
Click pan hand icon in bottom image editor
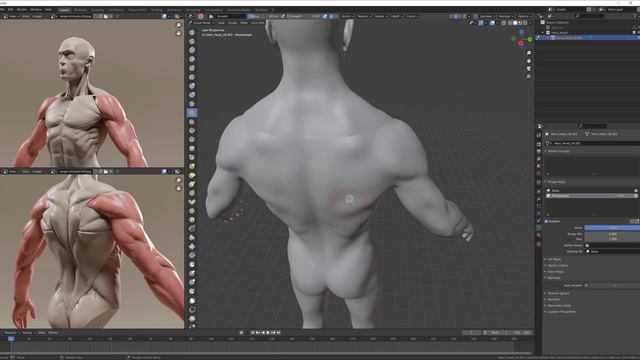click(x=178, y=188)
